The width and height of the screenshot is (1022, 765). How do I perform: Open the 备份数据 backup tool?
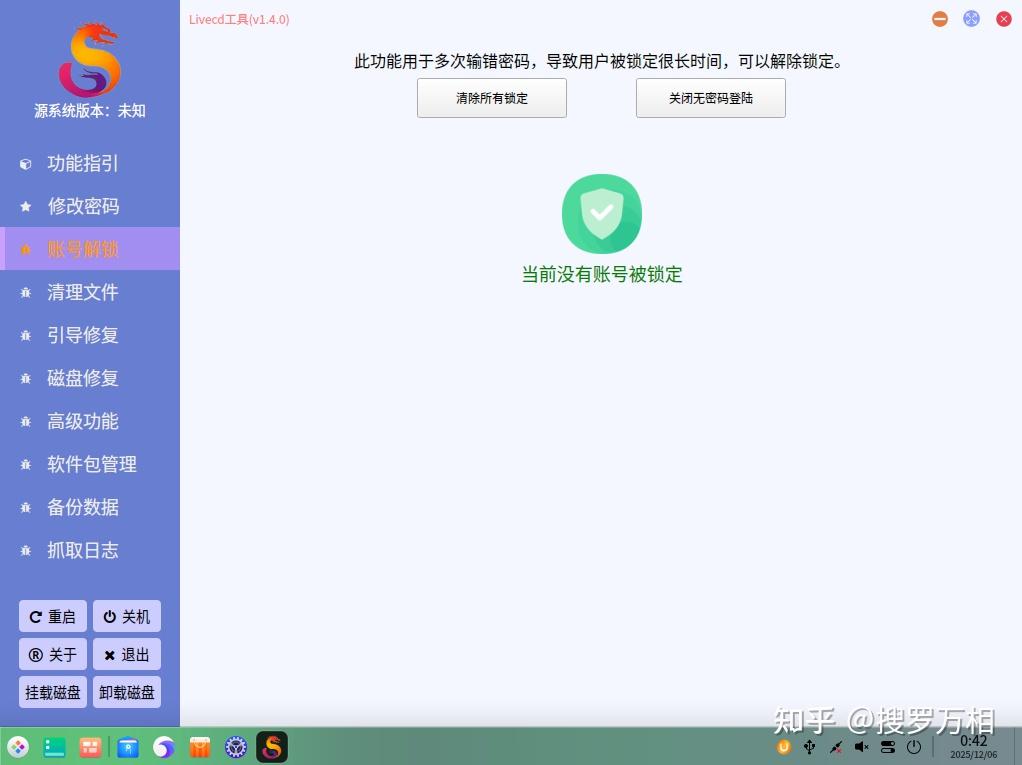coord(82,507)
